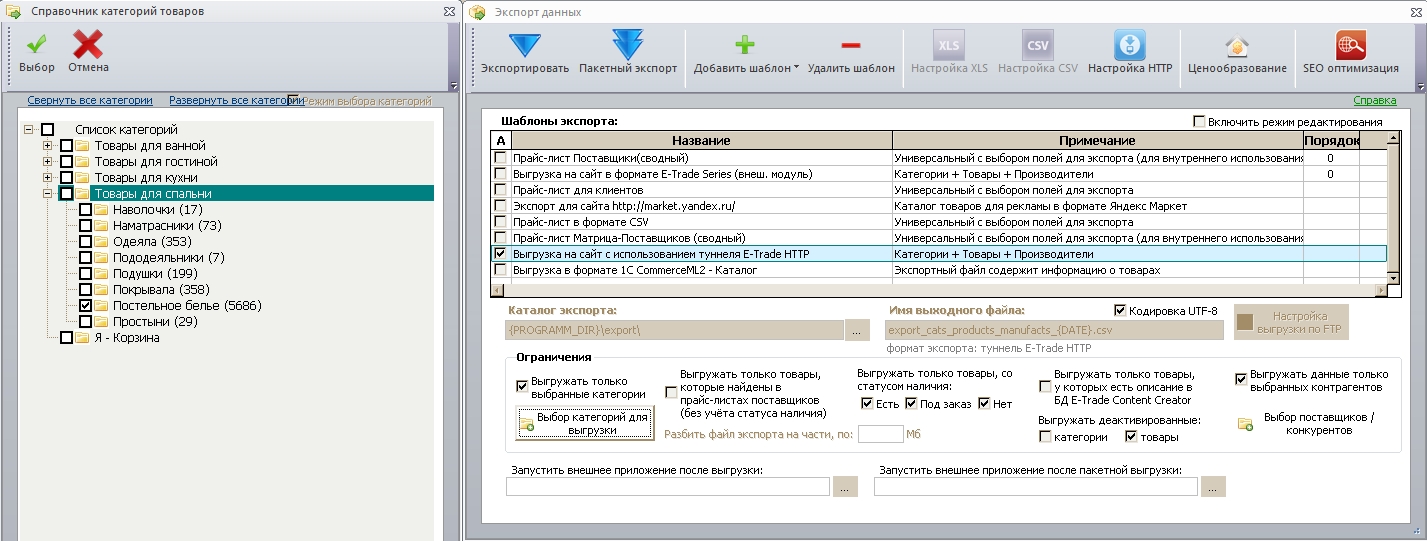The image size is (1427, 541).
Task: Toggle Выгружать данные только выбранных контрагентов
Action: point(1241,379)
